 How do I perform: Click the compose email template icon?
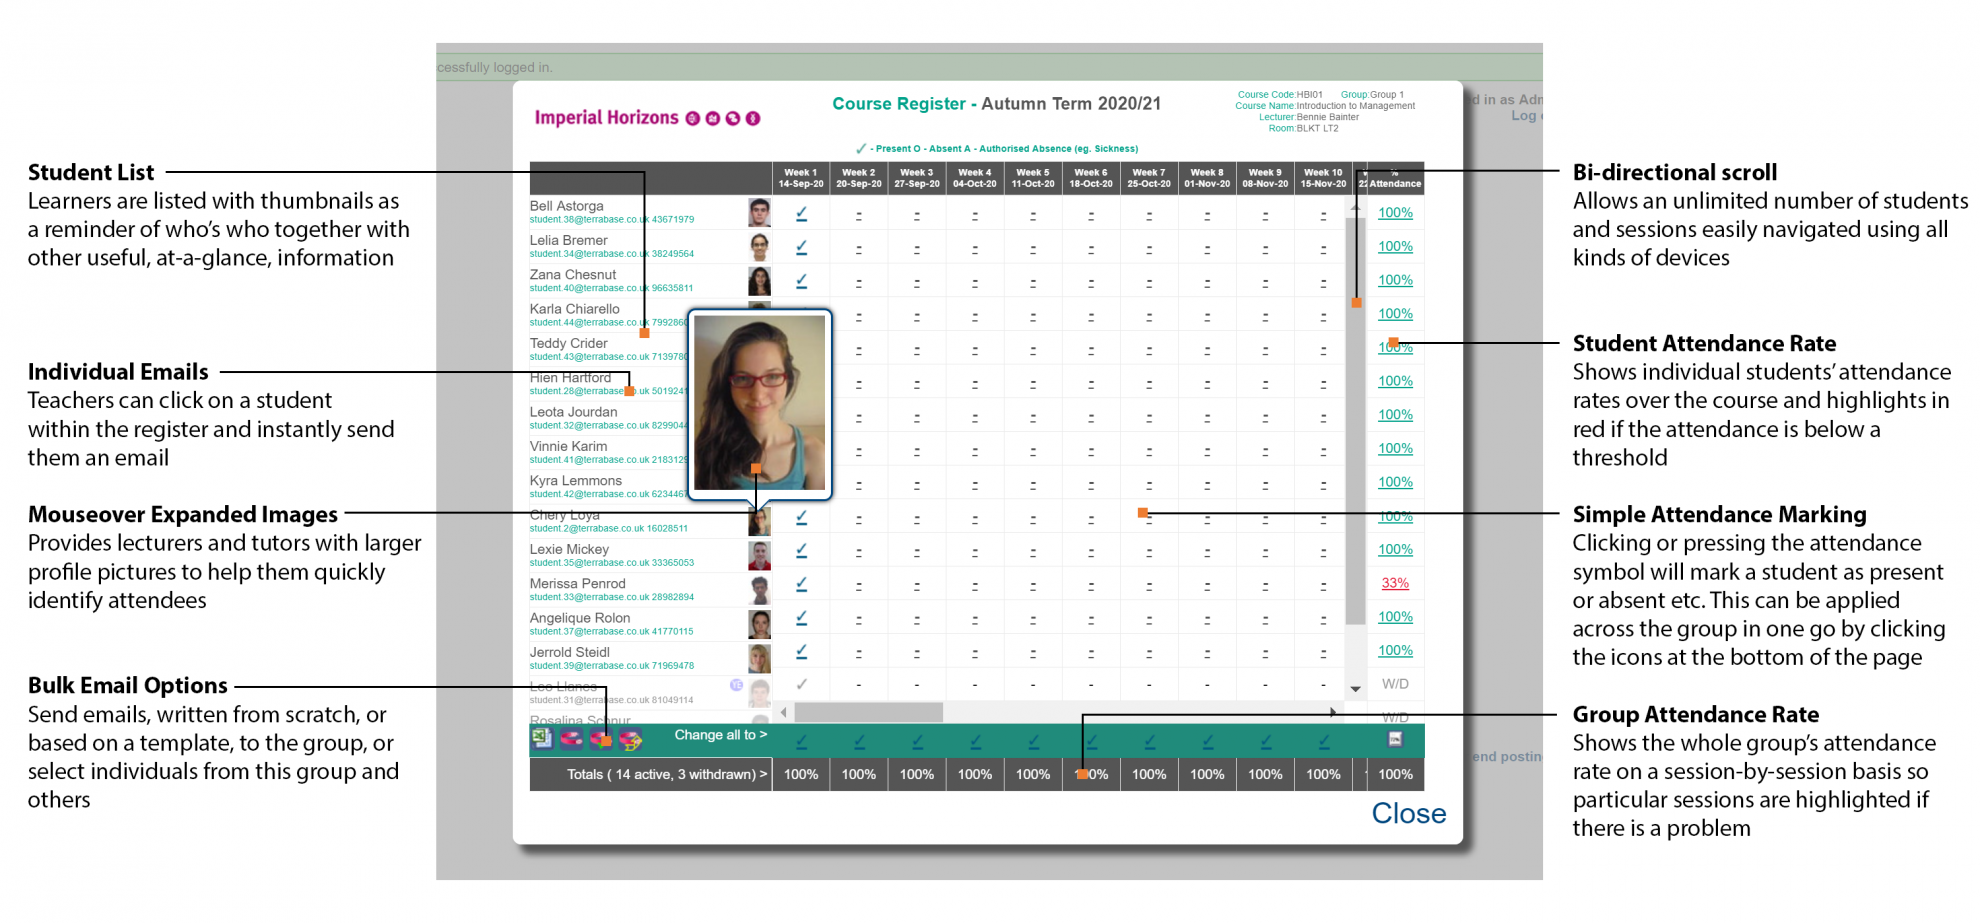630,740
